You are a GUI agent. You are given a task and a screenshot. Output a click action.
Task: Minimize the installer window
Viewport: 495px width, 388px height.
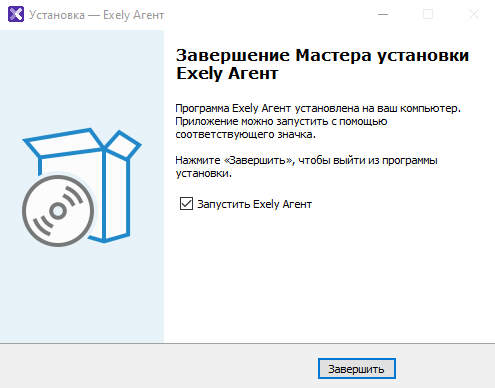[383, 14]
